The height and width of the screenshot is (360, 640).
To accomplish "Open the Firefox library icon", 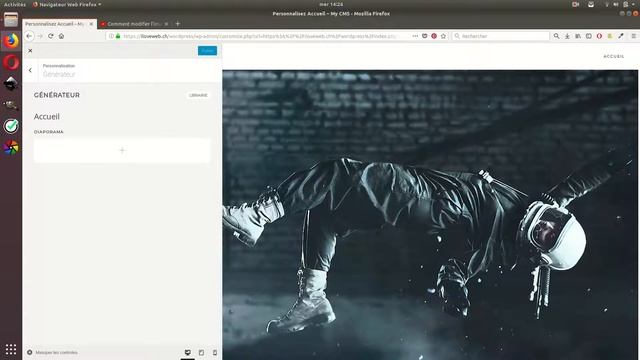I will pos(578,36).
